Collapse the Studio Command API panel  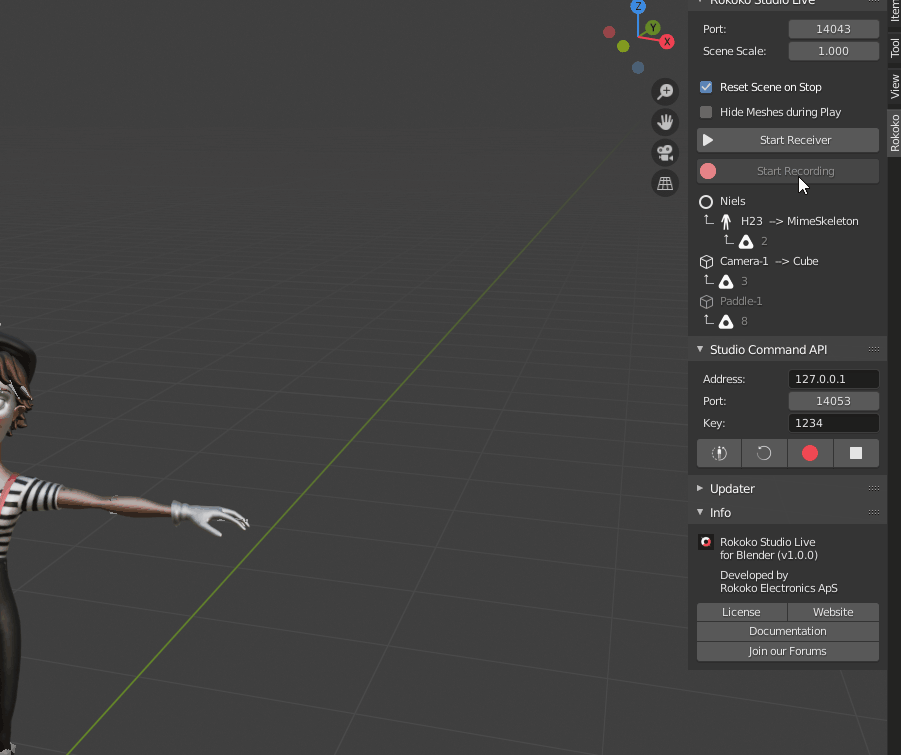[700, 349]
